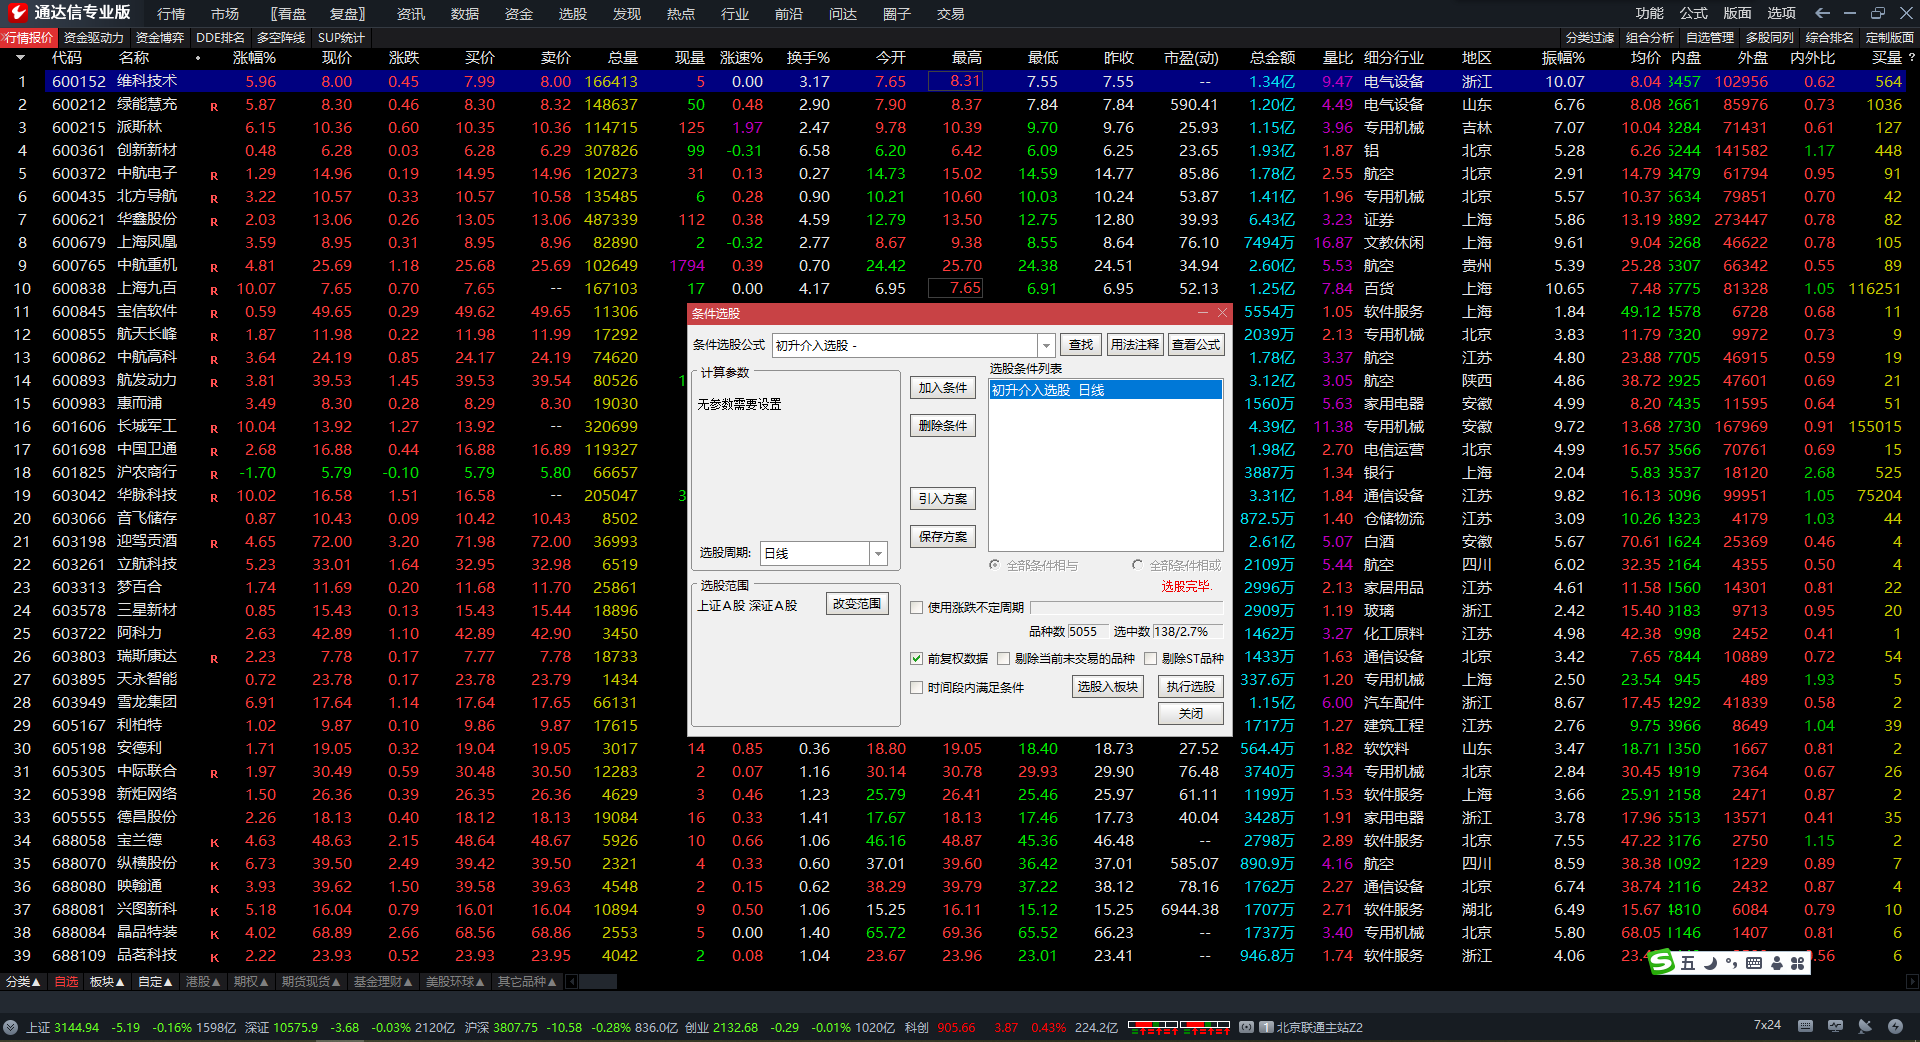
Task: Open the IME soft keyboard icon
Action: [x=1753, y=963]
